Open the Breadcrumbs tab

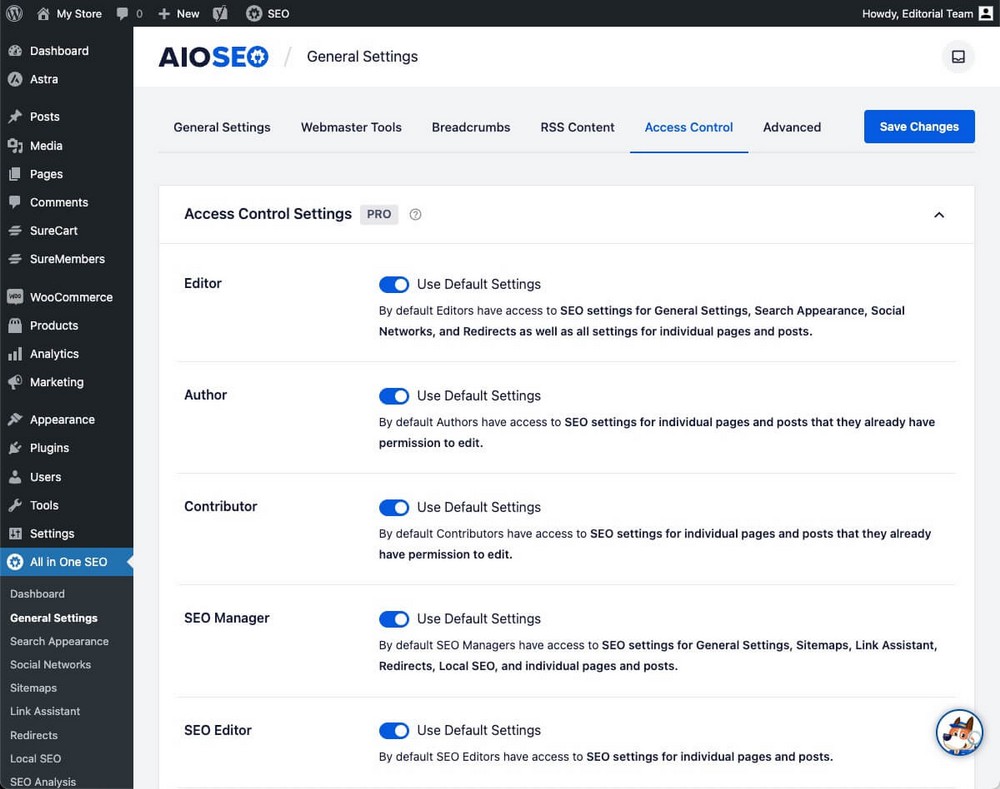471,127
